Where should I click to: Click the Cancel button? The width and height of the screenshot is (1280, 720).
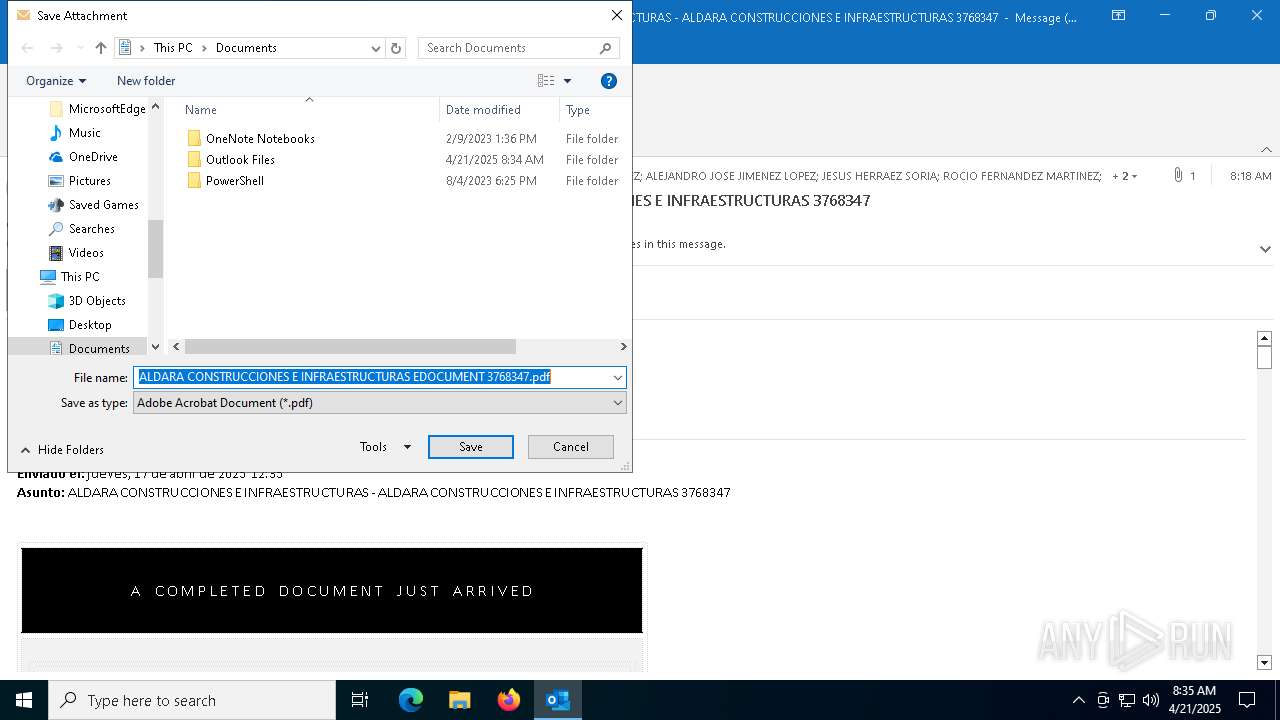571,447
